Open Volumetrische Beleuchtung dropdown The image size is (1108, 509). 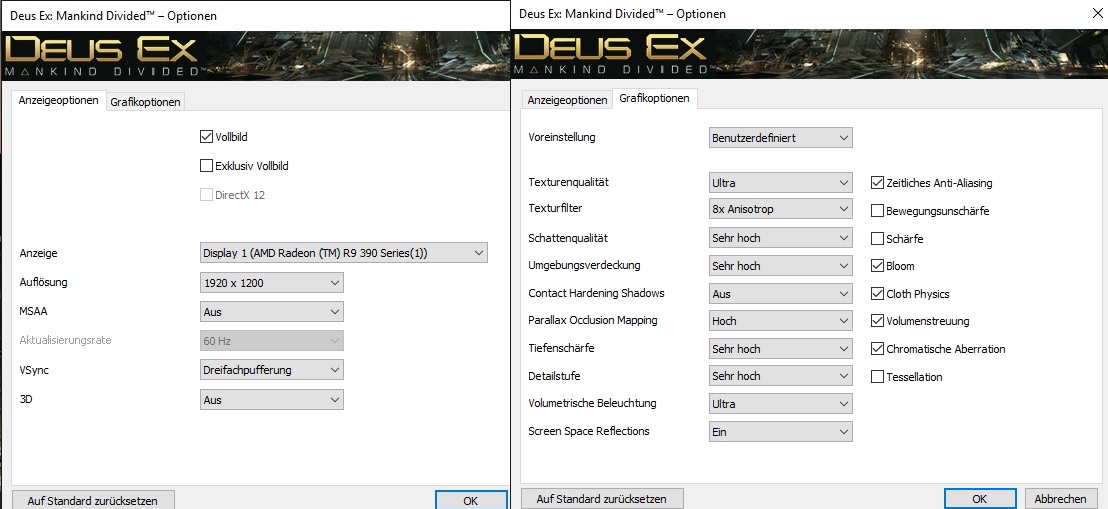click(x=781, y=404)
